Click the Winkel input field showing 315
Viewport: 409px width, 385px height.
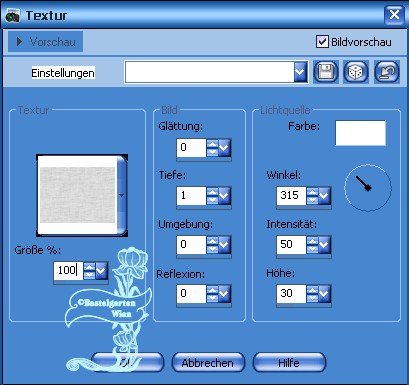(x=291, y=195)
